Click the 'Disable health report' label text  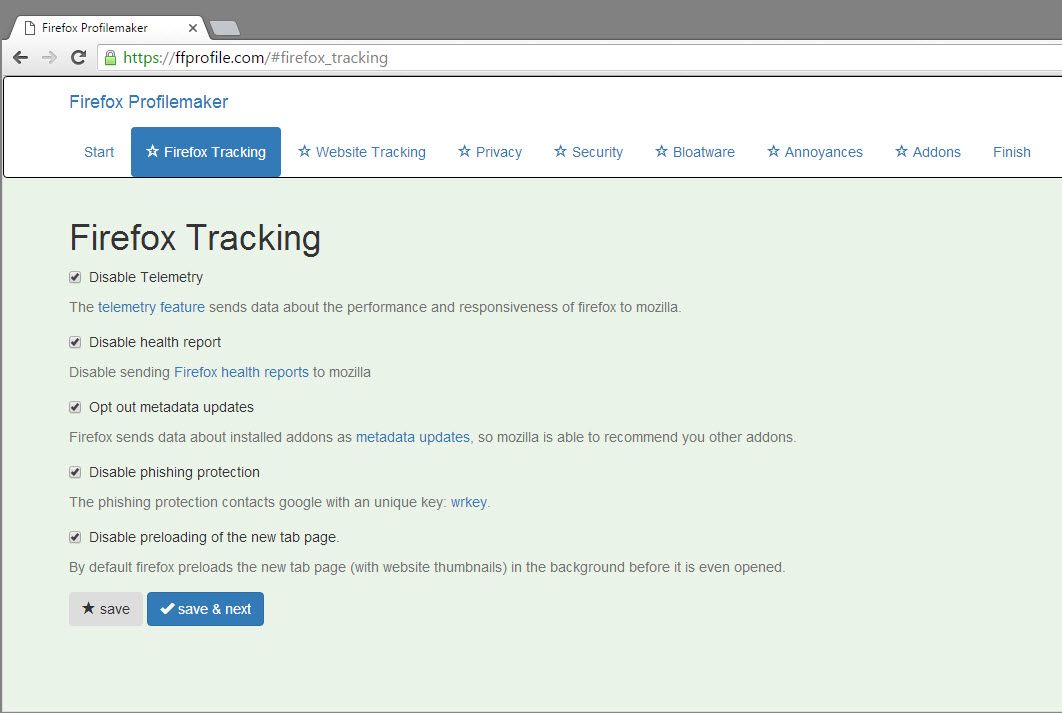tap(155, 342)
